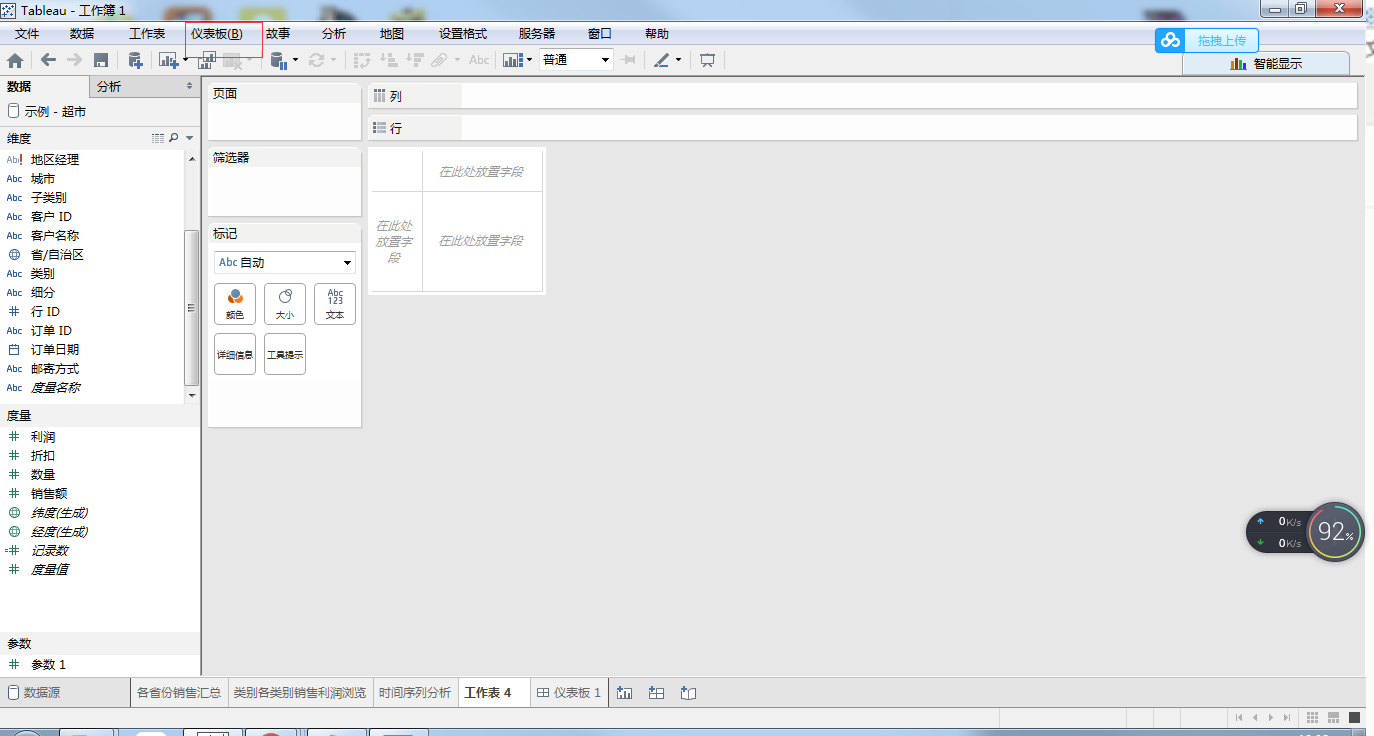The height and width of the screenshot is (736, 1374).
Task: Click the pause auto updates cylinder icon
Action: pyautogui.click(x=278, y=60)
